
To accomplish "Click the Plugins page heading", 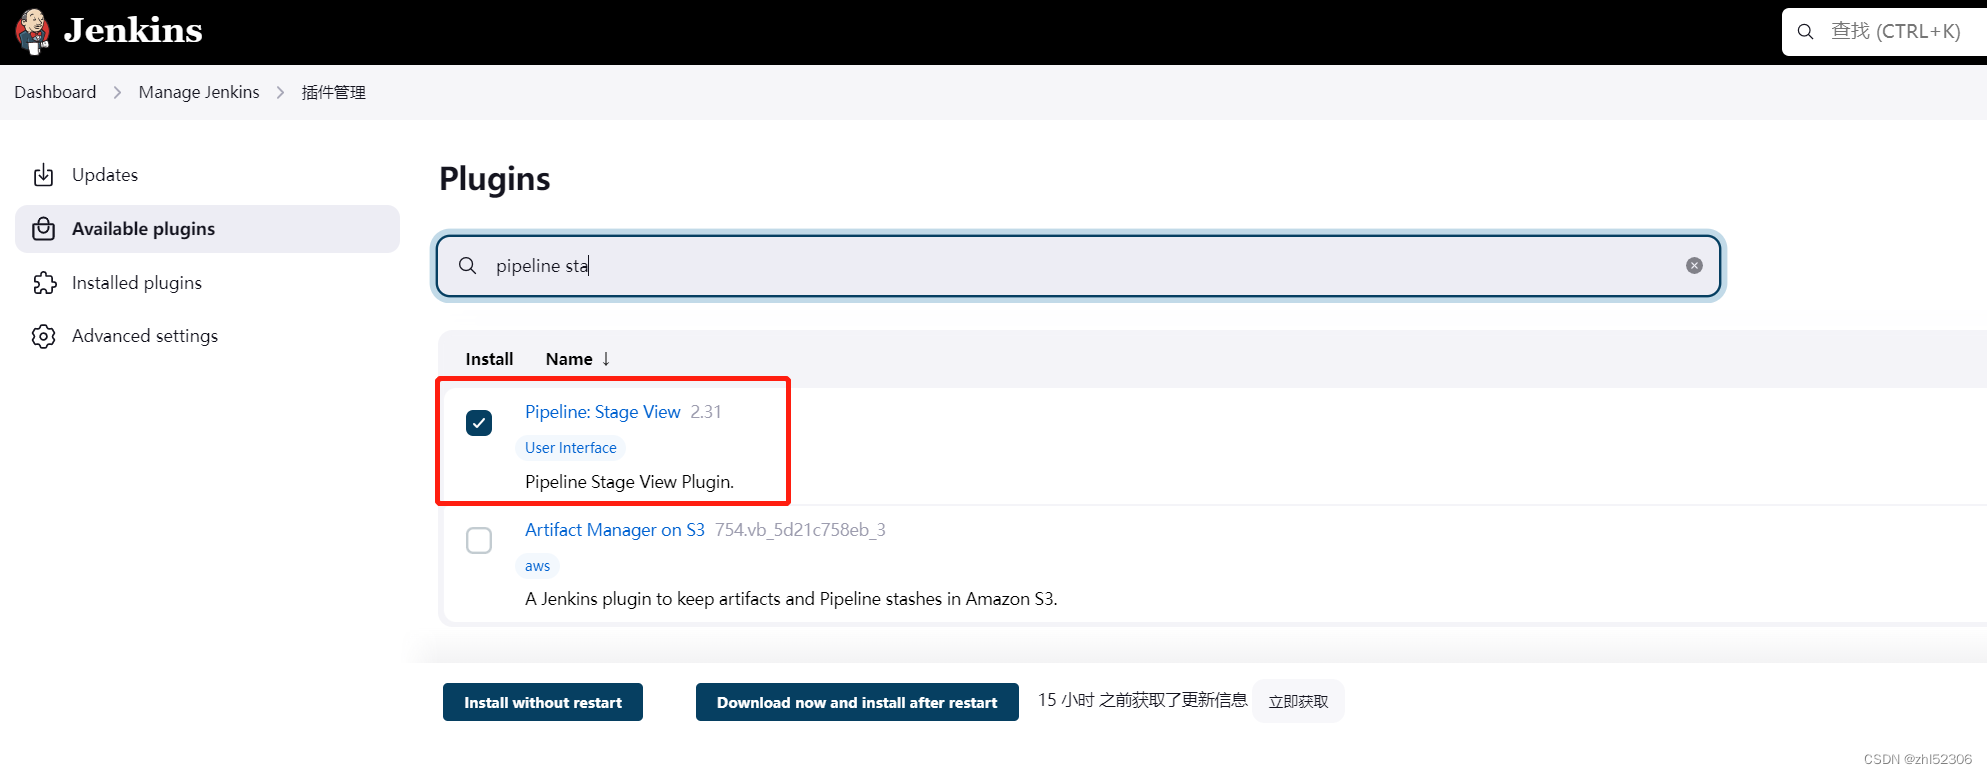I will click(495, 179).
